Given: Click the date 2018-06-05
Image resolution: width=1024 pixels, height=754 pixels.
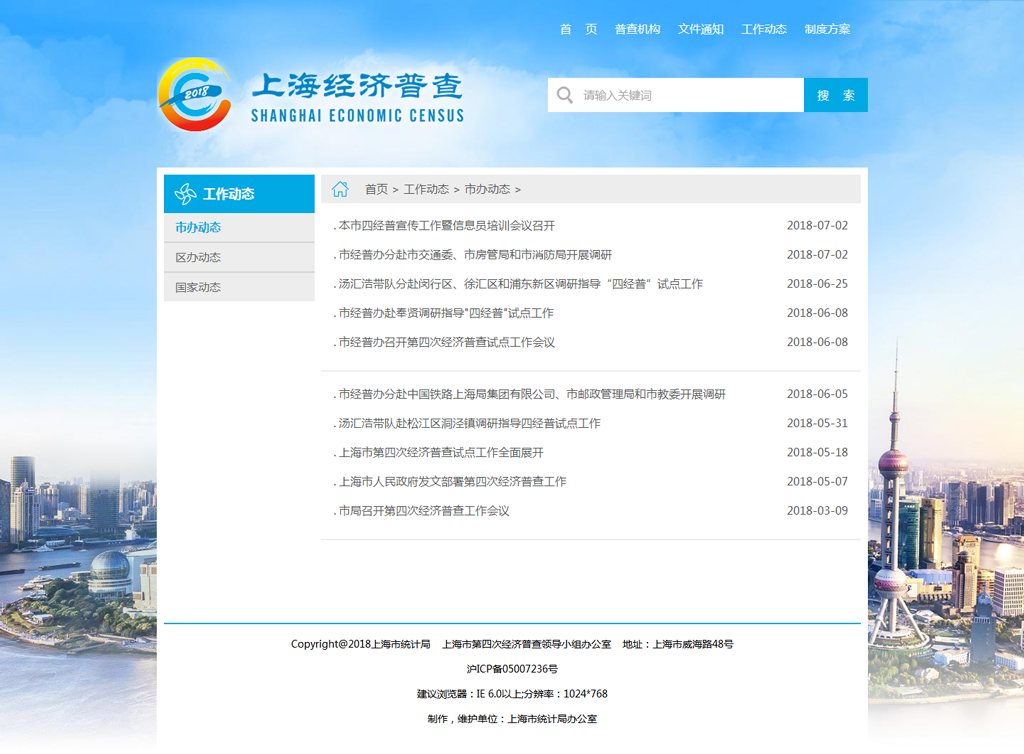Looking at the screenshot, I should 817,394.
